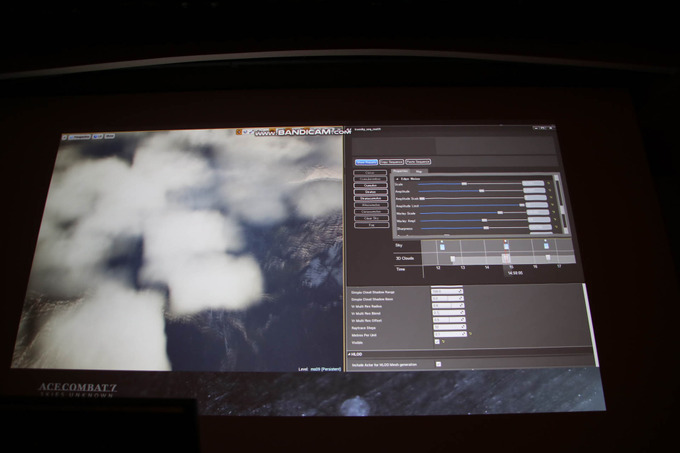Collapse the Edge Noise section triangle
This screenshot has width=680, height=453.
397,179
